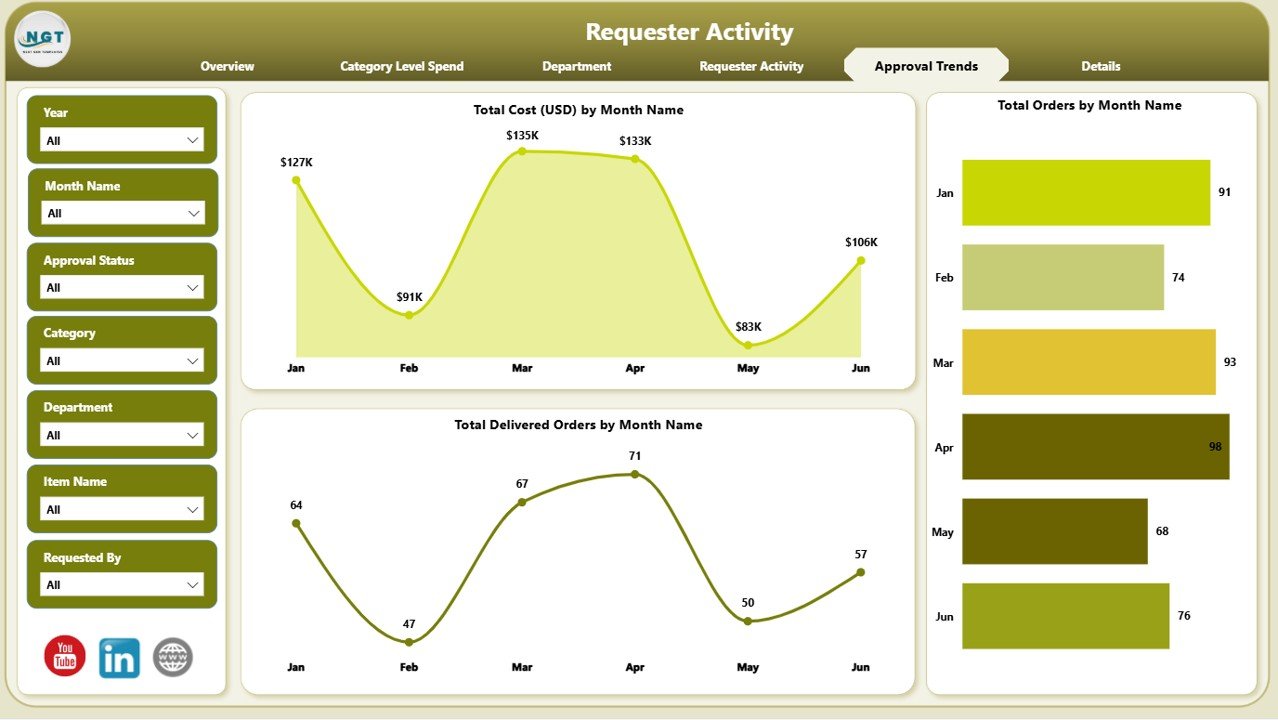
Task: Go to the Department tab
Action: [576, 67]
